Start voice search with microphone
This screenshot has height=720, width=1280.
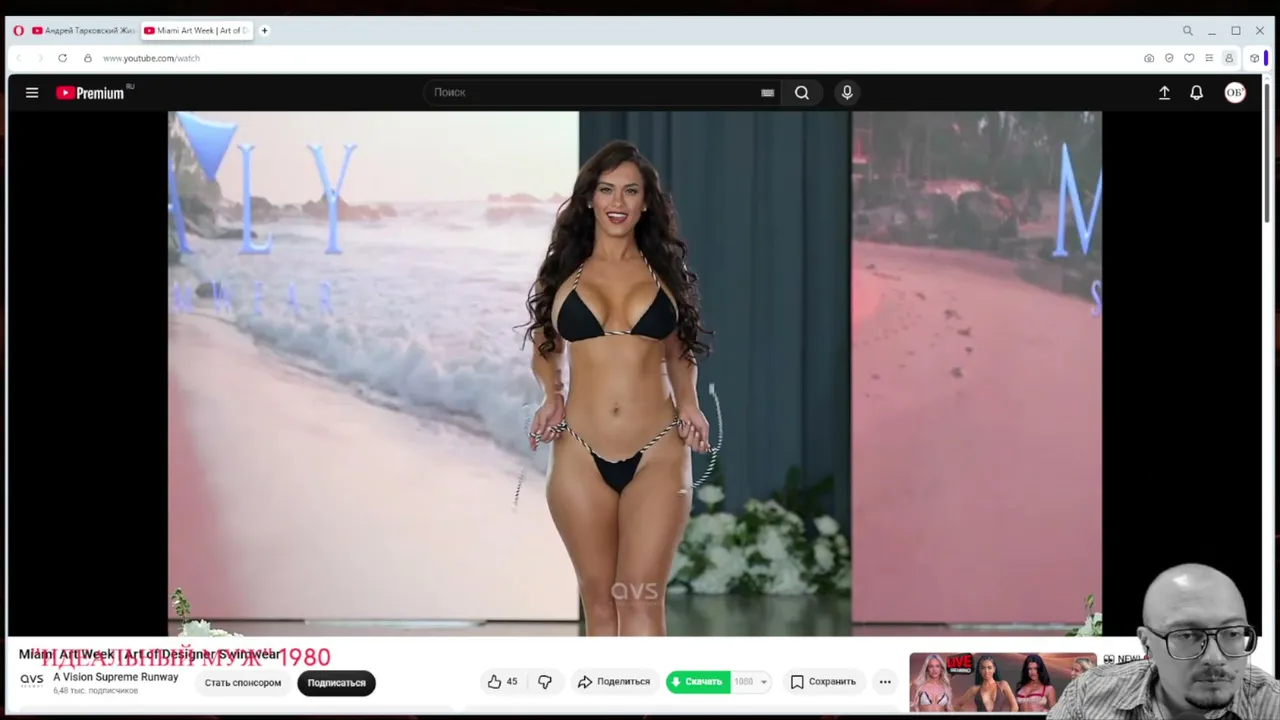pos(847,93)
